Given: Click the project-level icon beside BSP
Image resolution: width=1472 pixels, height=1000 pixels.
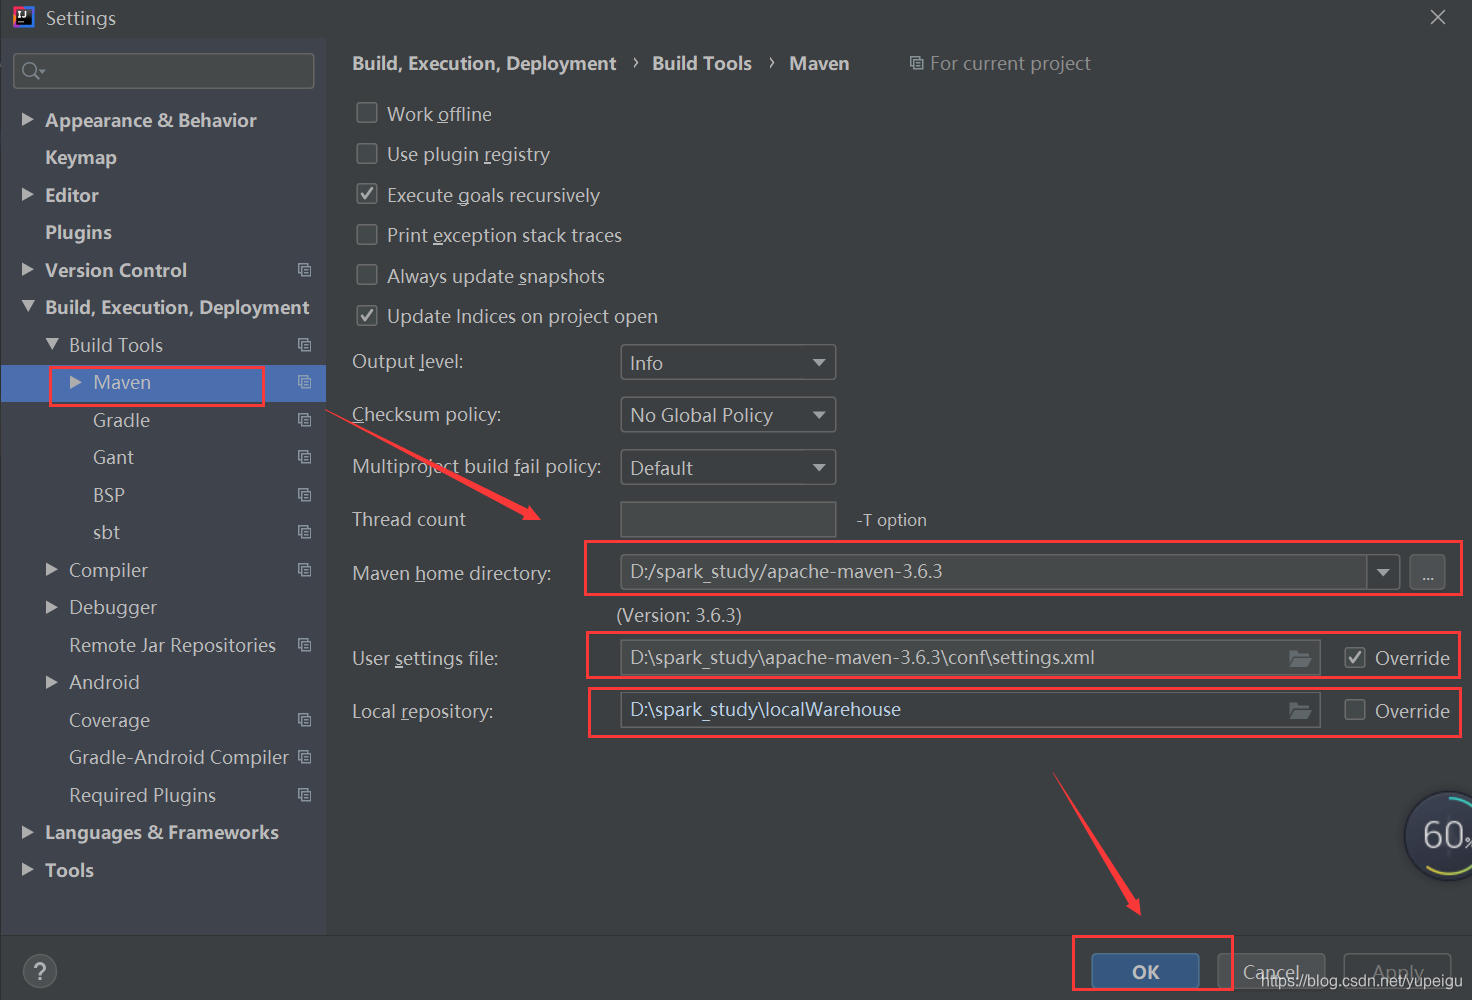Looking at the screenshot, I should point(305,495).
